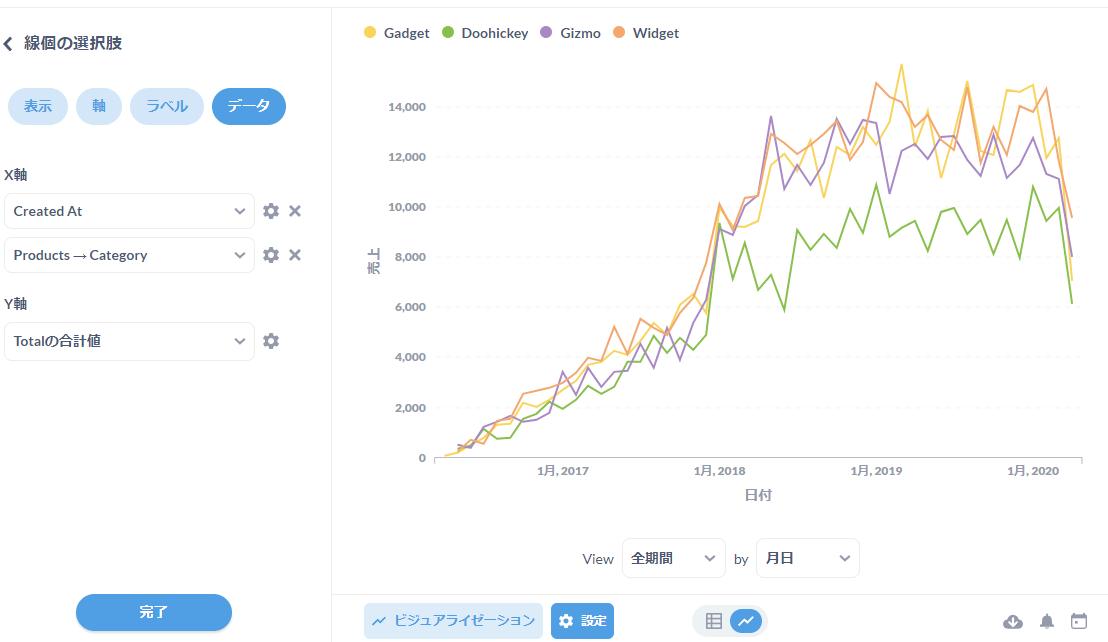
Task: Open the 月日 grouping dropdown
Action: click(807, 558)
